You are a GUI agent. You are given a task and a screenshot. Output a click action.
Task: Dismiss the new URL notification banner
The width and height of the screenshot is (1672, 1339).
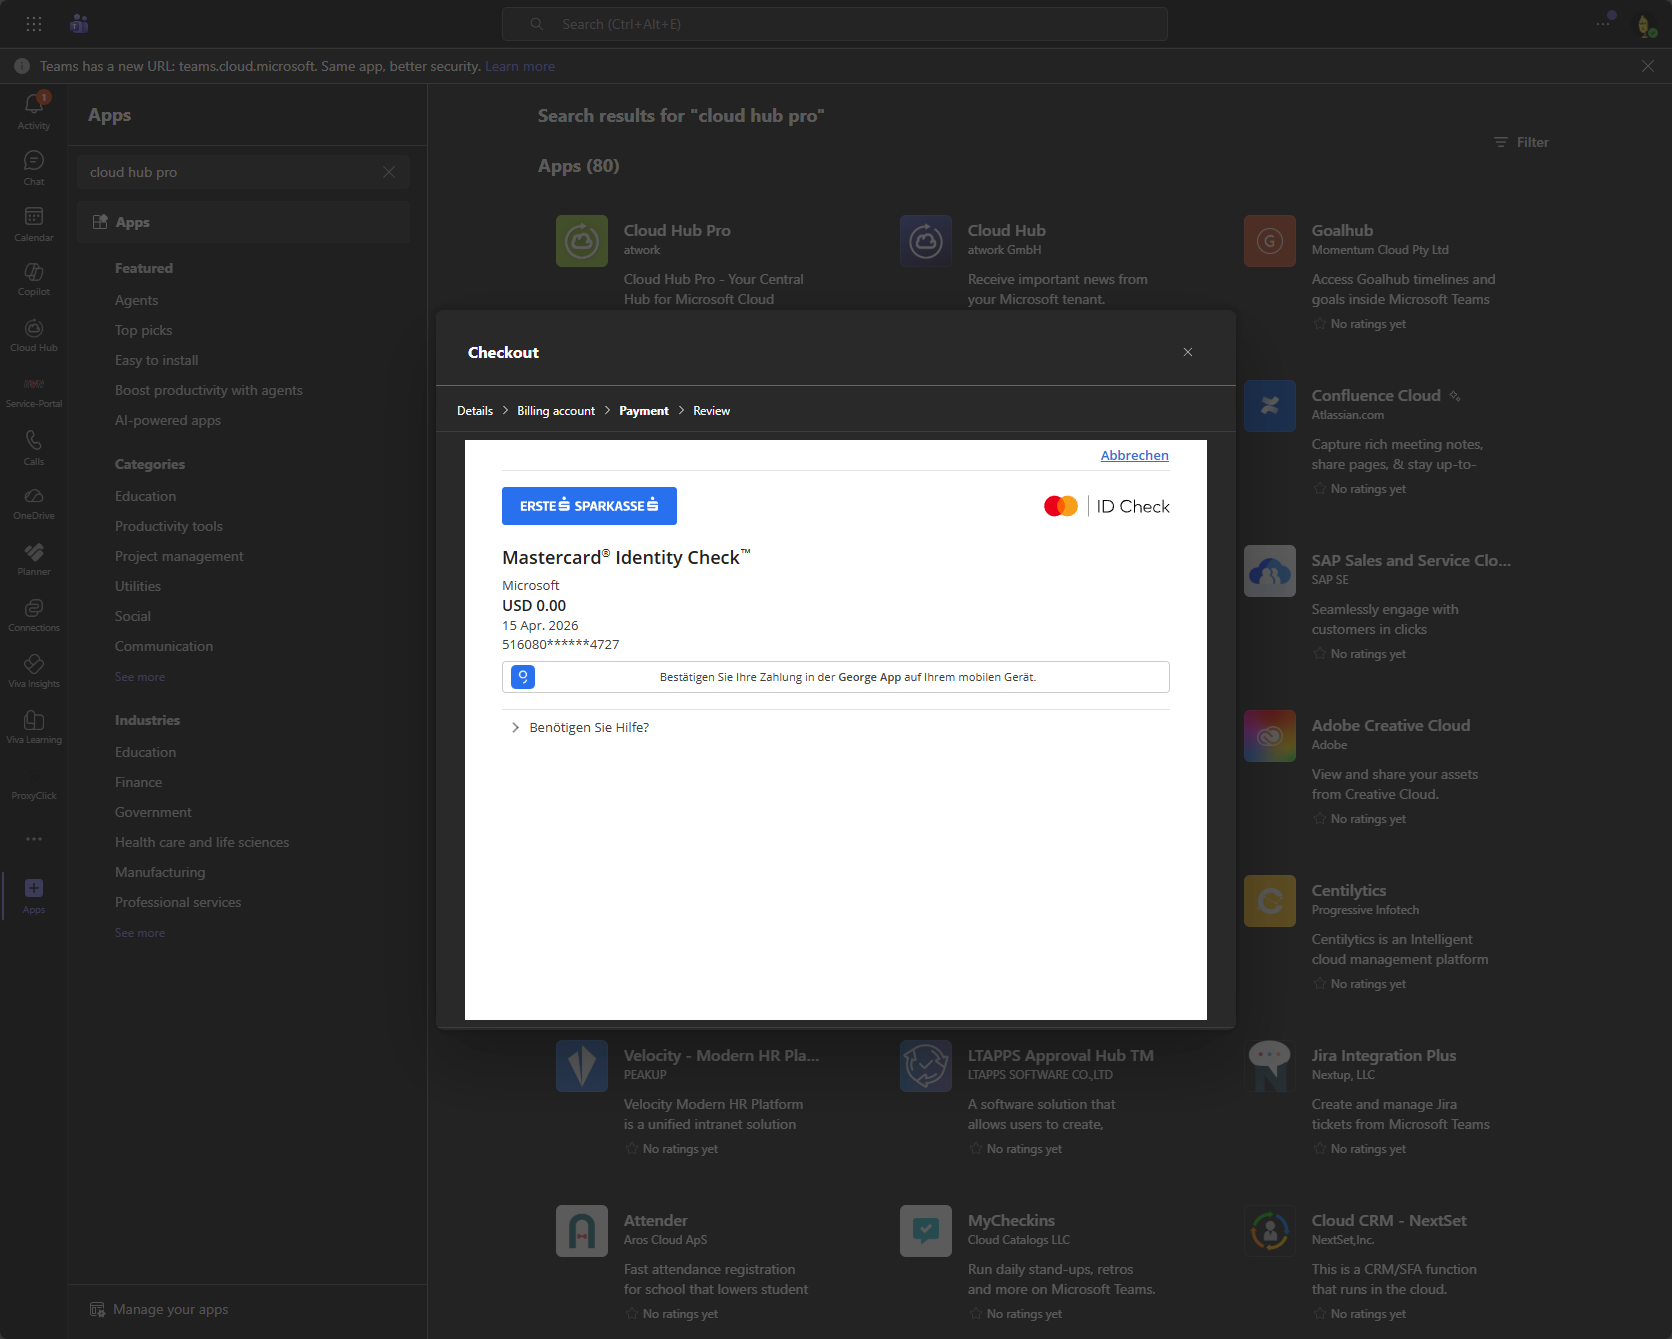click(x=1648, y=66)
